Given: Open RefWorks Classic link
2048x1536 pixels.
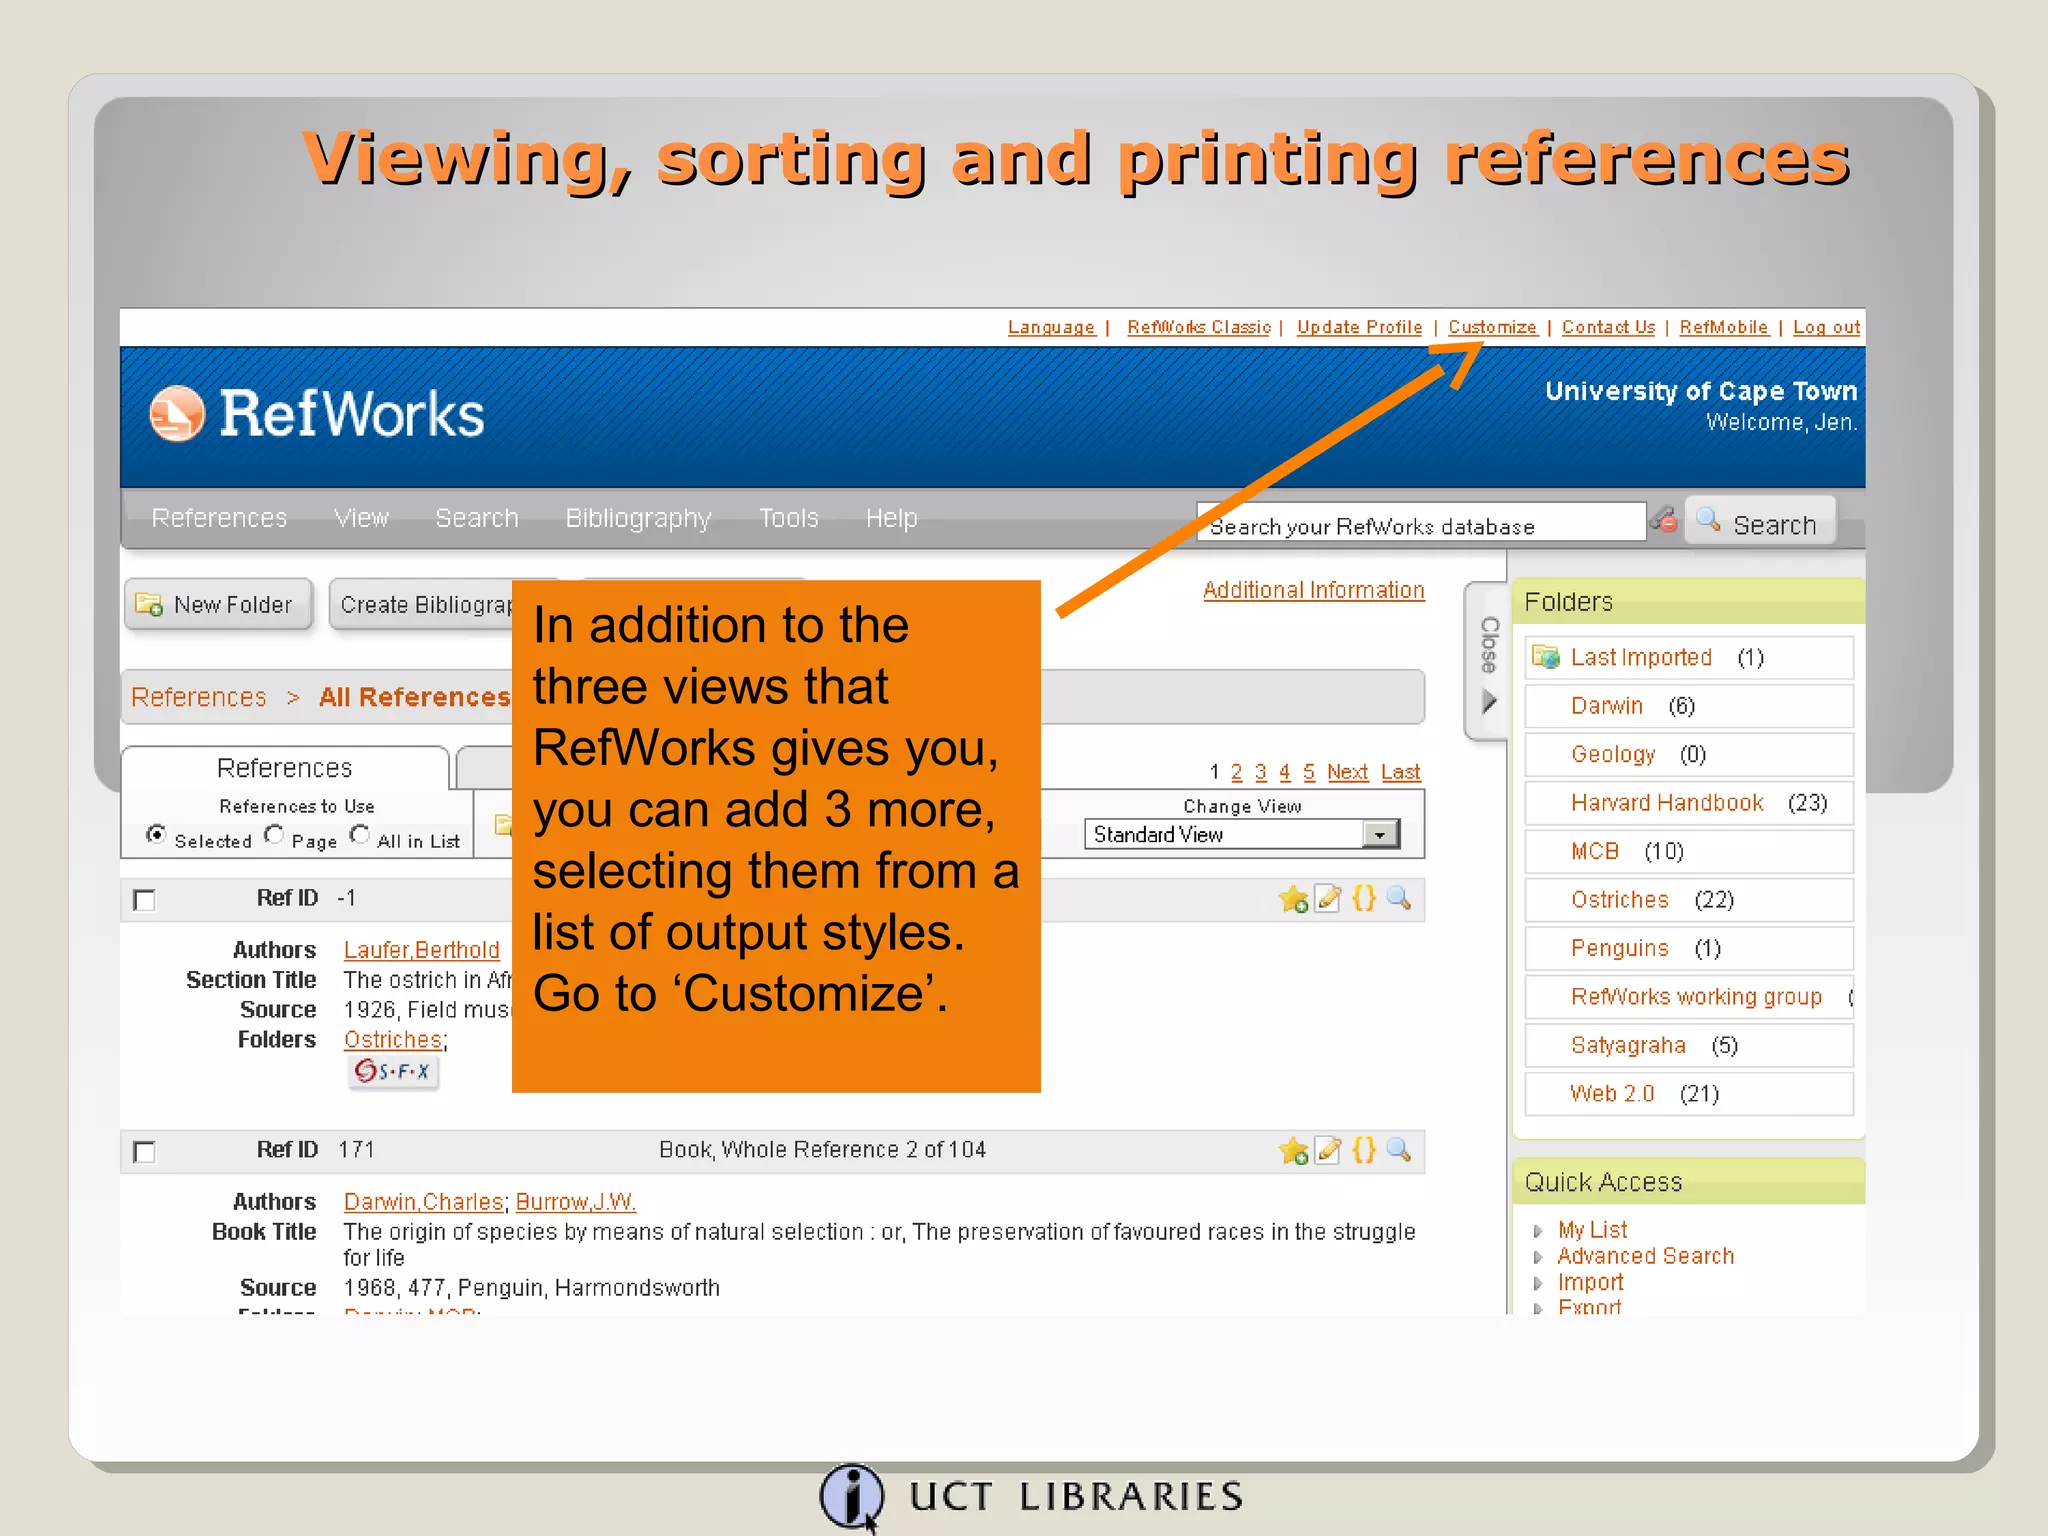Looking at the screenshot, I should coord(1199,327).
